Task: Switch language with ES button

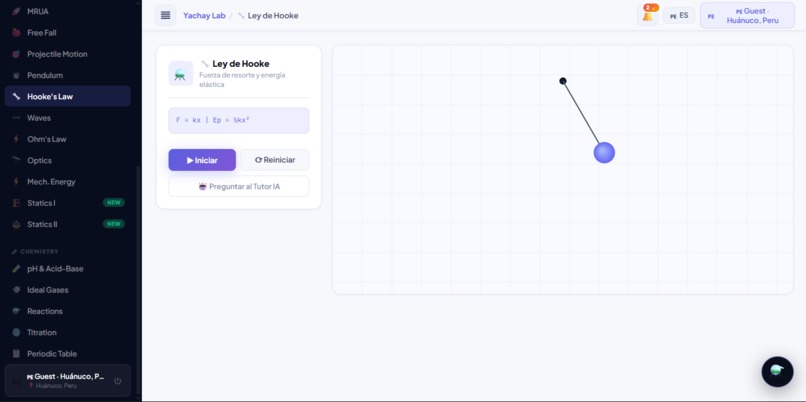Action: click(679, 15)
